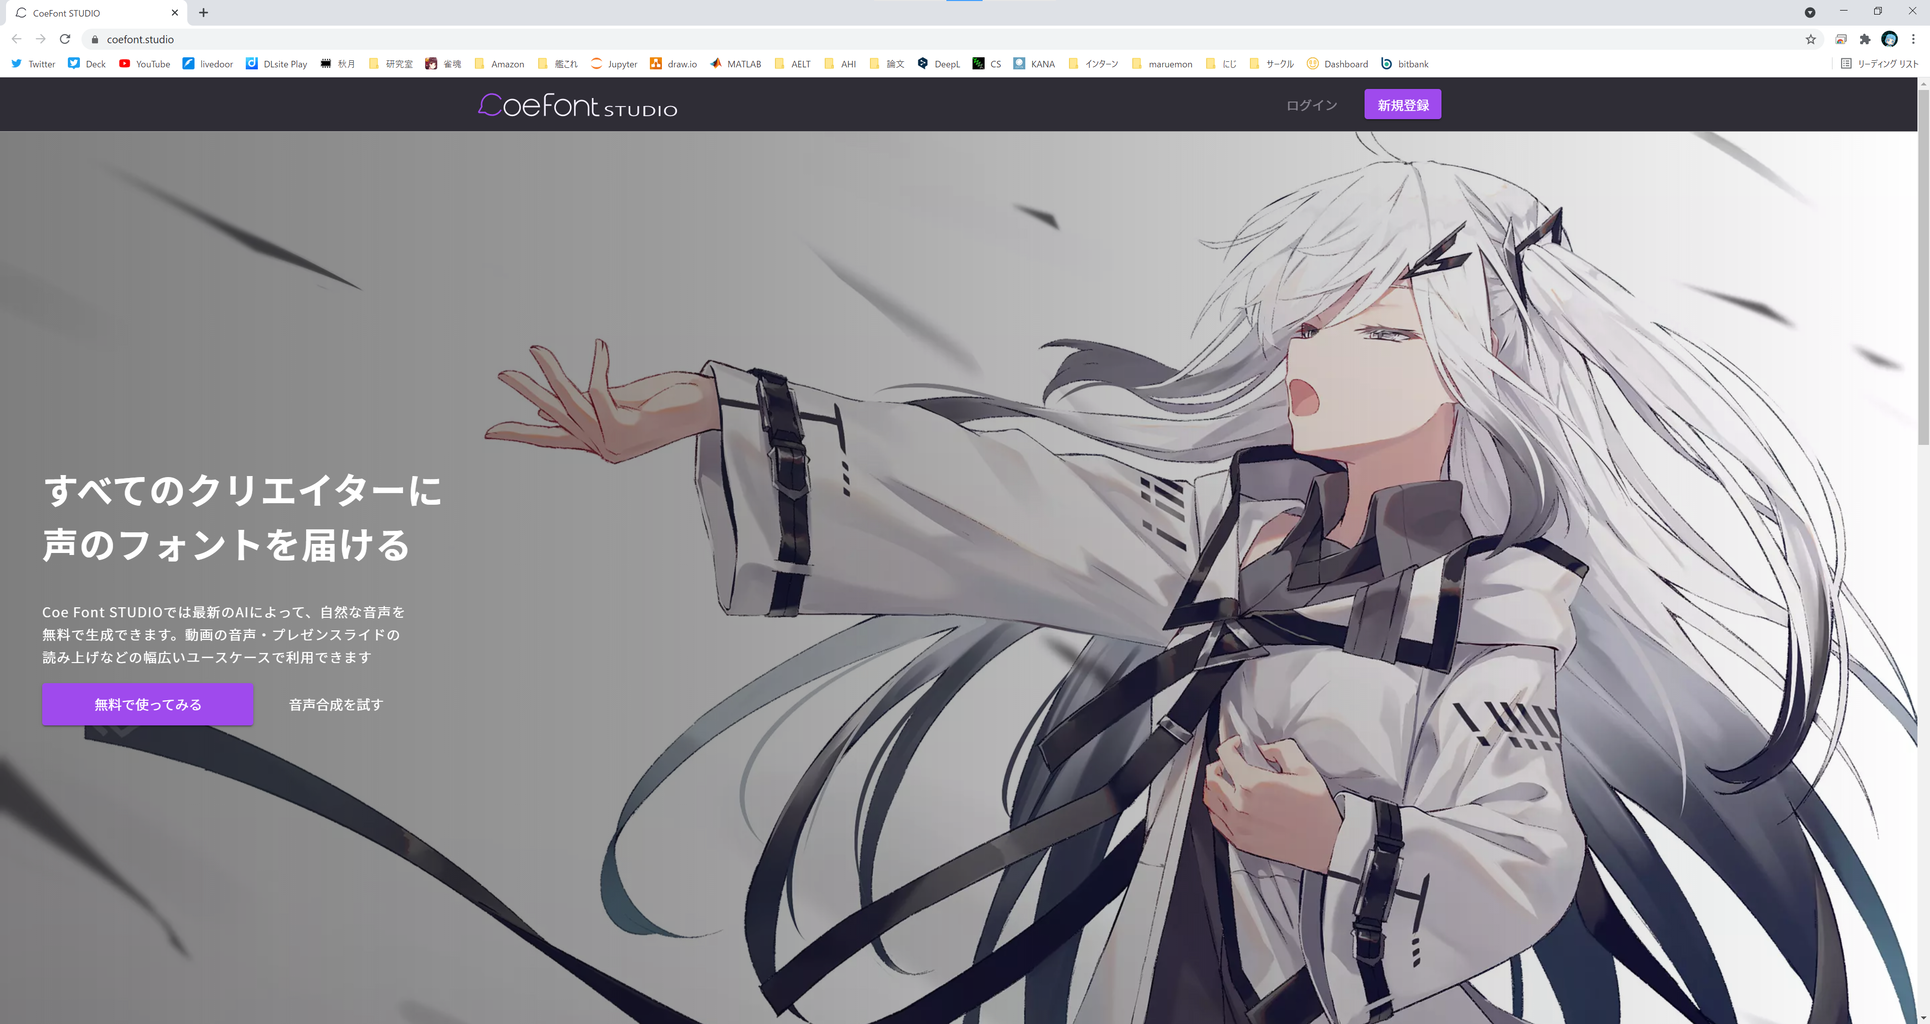
Task: Expand the にじ bookmark folder
Action: pyautogui.click(x=1221, y=64)
